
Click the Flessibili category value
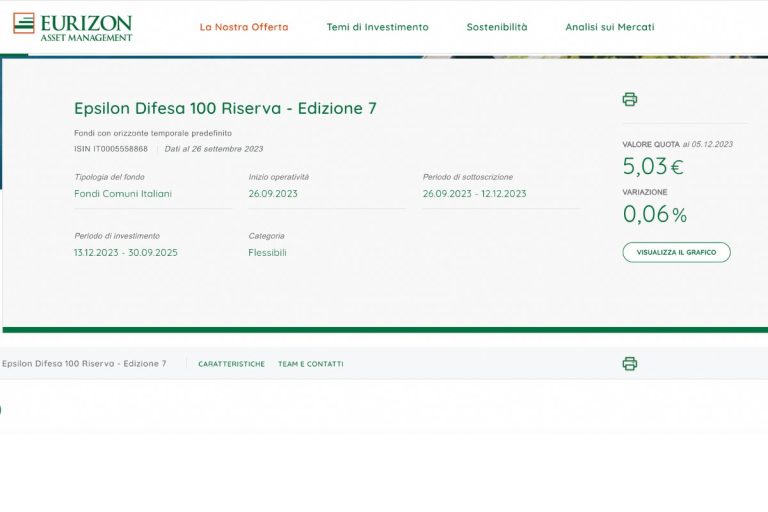pyautogui.click(x=267, y=252)
